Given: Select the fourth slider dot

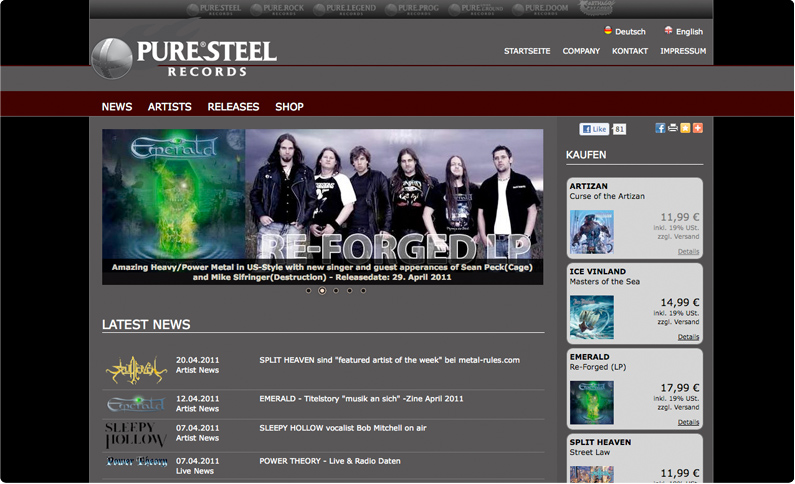Looking at the screenshot, I should (x=349, y=291).
